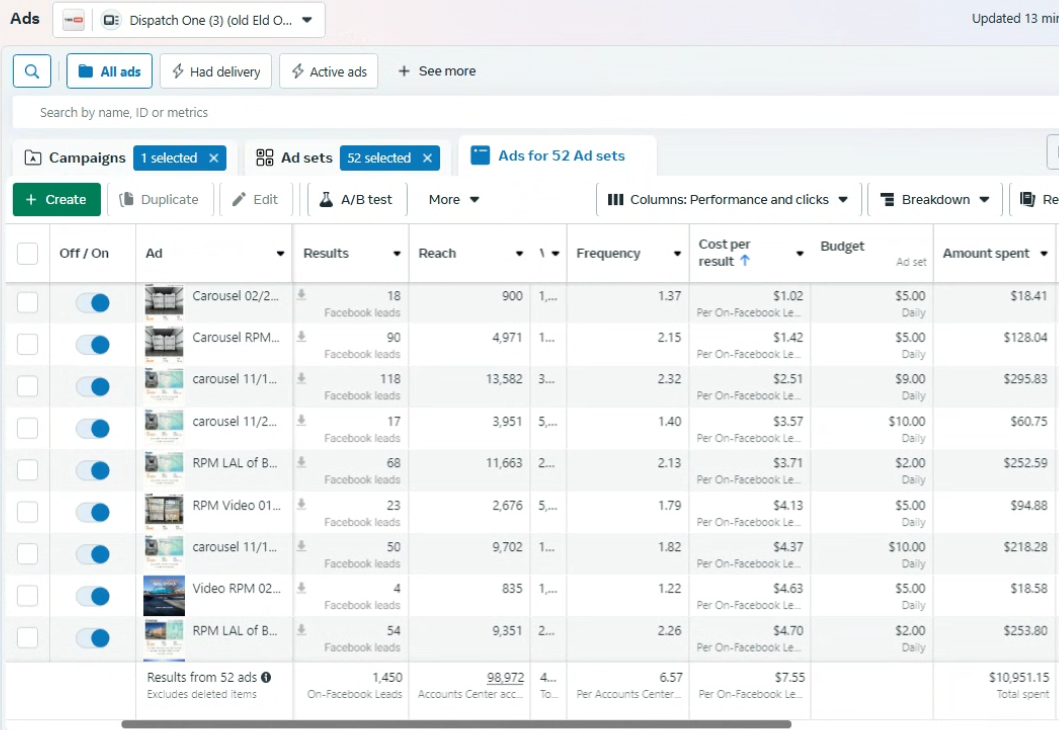1059x730 pixels.
Task: Clear the Campaigns 1 selected filter
Action: coord(213,158)
